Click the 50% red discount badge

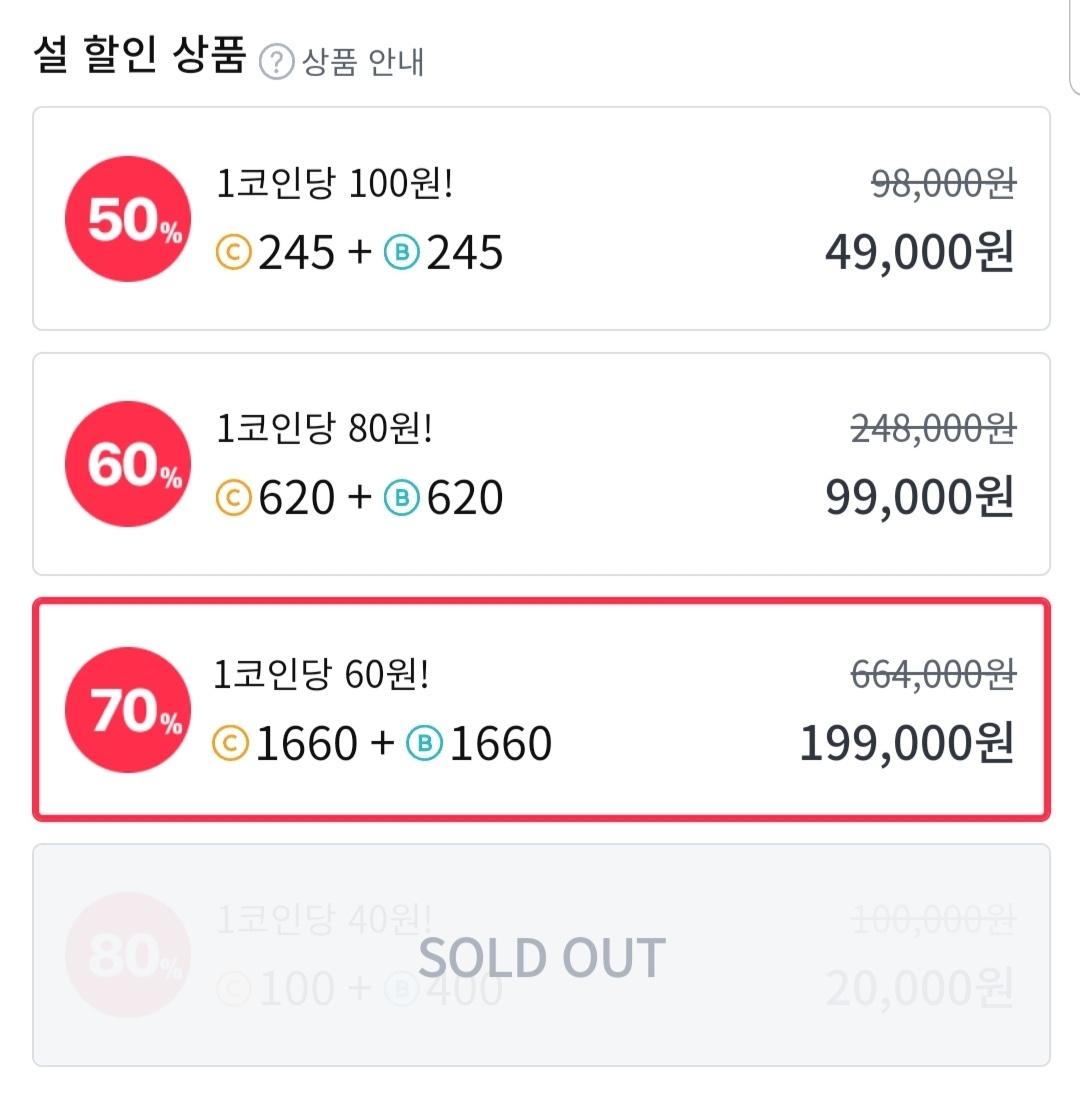click(x=128, y=219)
